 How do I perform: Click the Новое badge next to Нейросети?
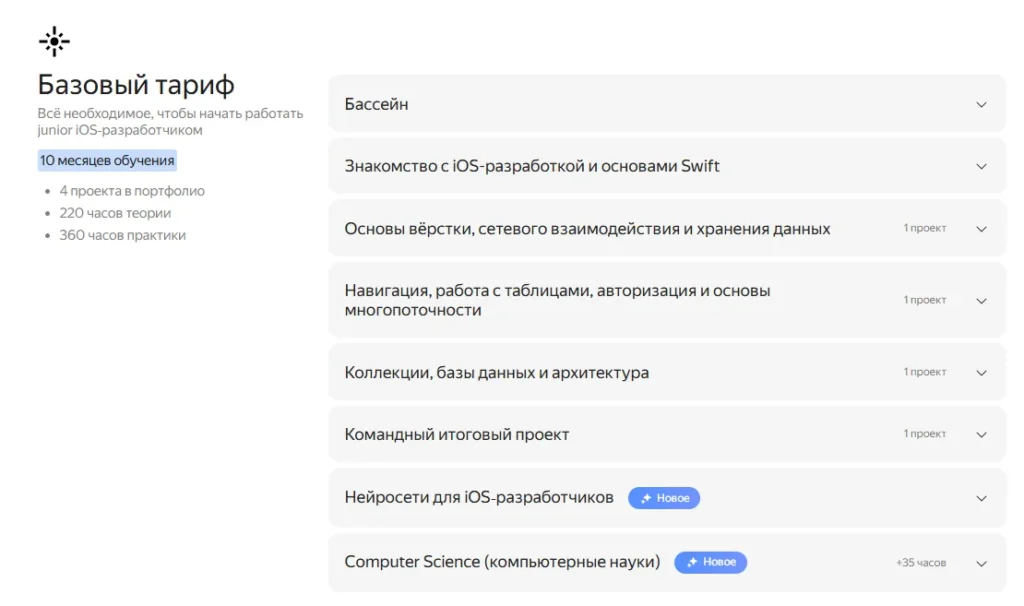[664, 497]
